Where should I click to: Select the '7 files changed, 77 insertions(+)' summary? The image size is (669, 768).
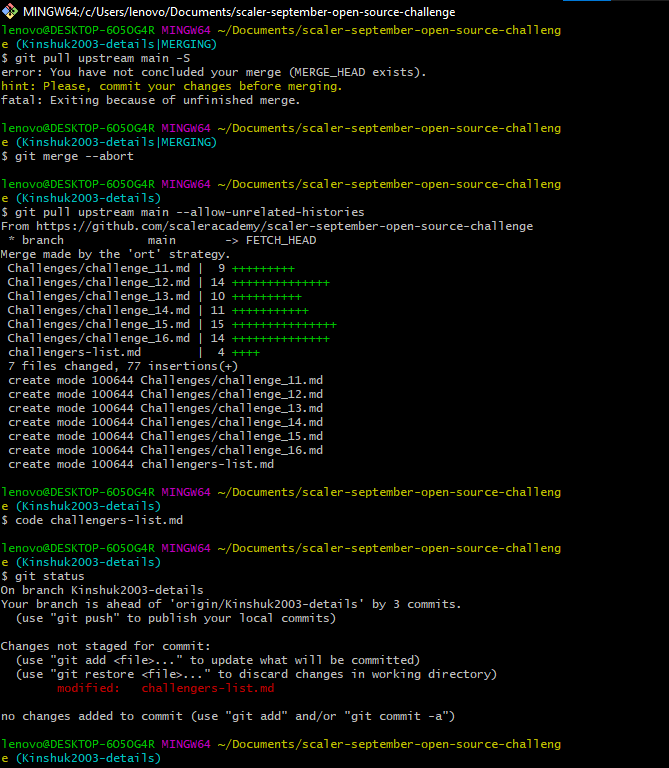pyautogui.click(x=123, y=366)
